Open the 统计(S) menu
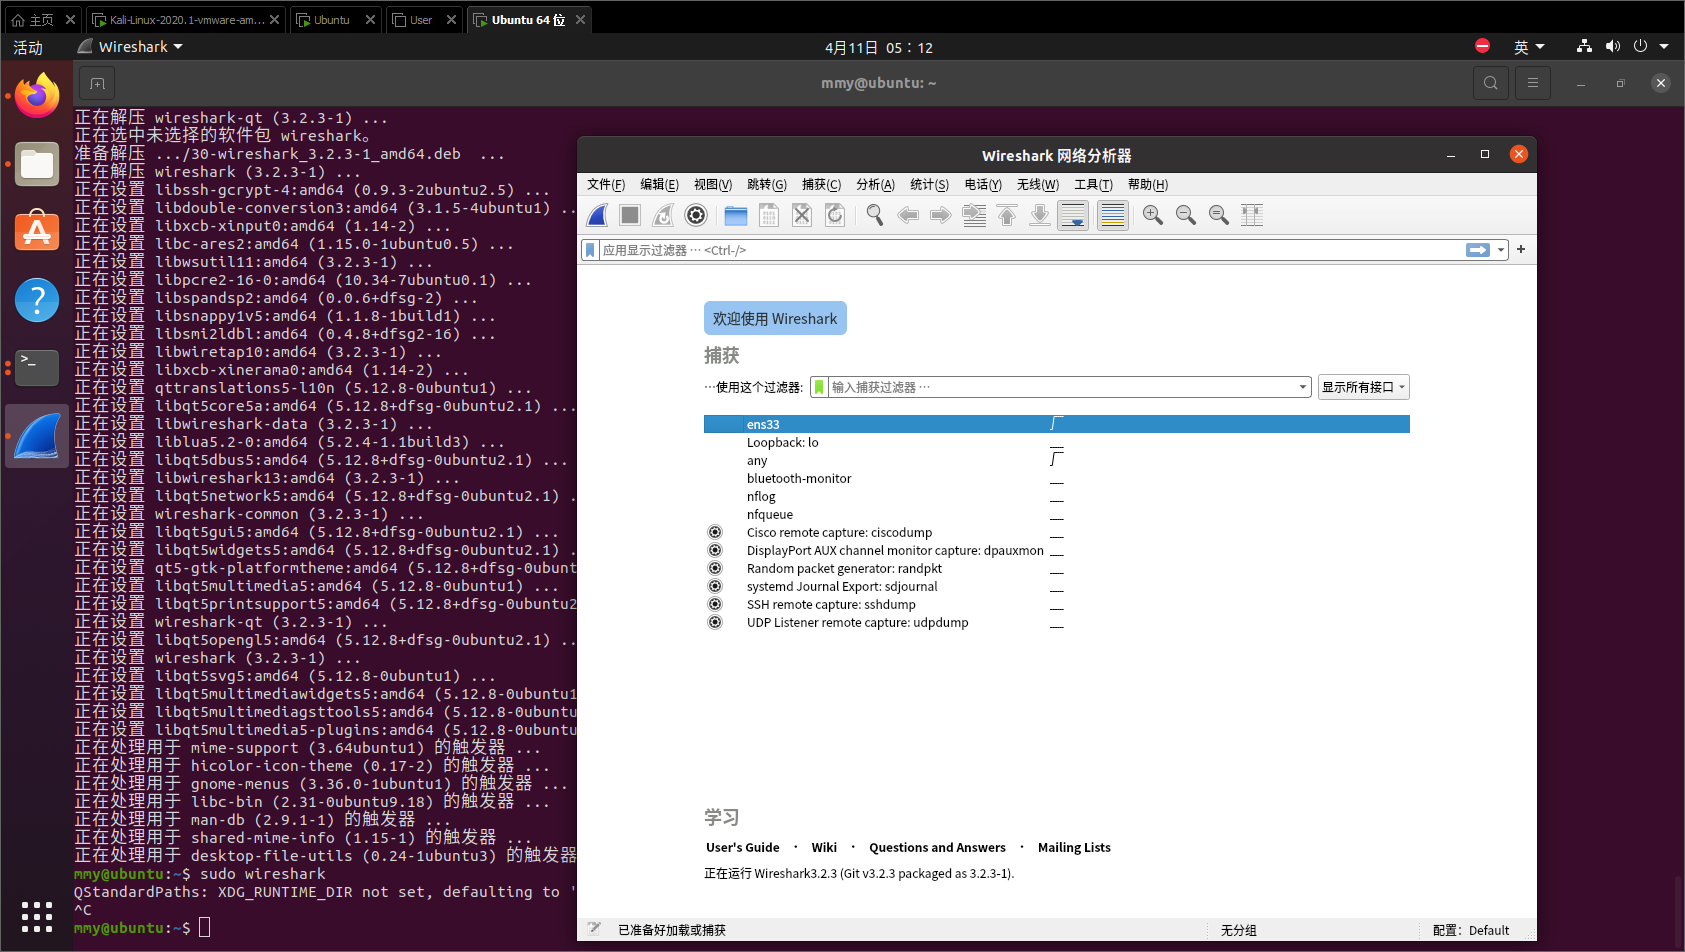Image resolution: width=1685 pixels, height=952 pixels. 929,184
